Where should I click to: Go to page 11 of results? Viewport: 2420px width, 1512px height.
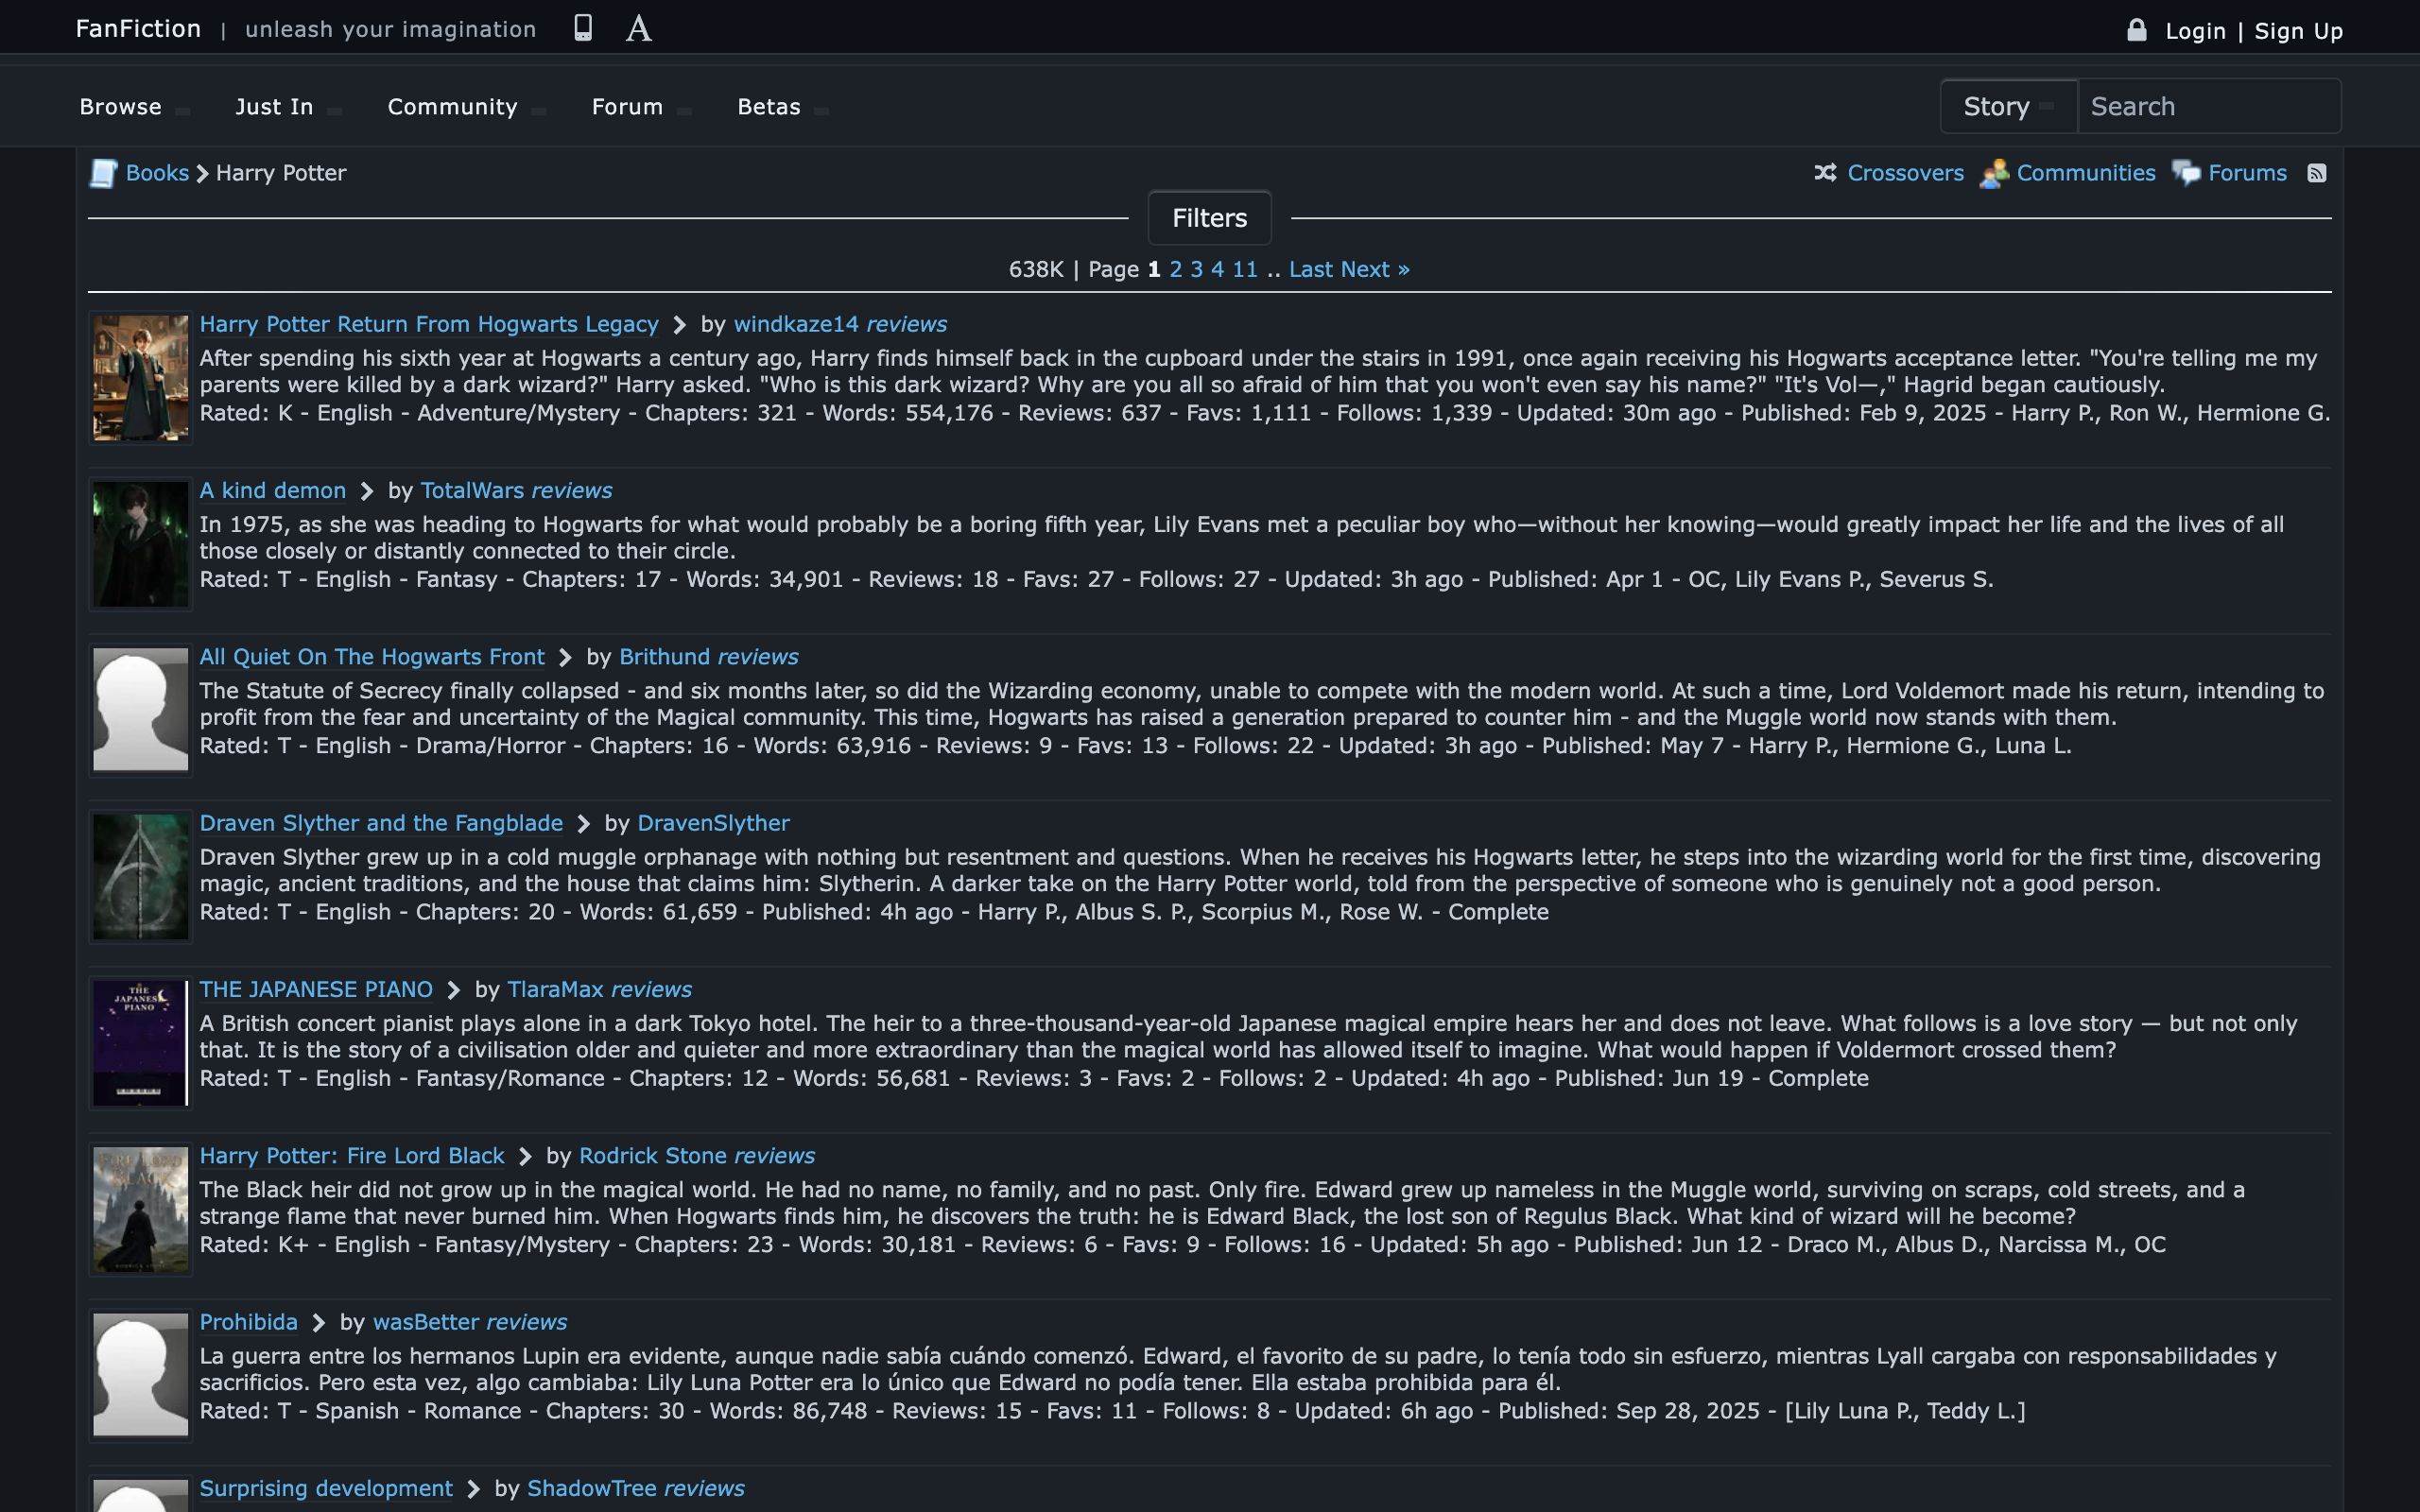click(1245, 270)
